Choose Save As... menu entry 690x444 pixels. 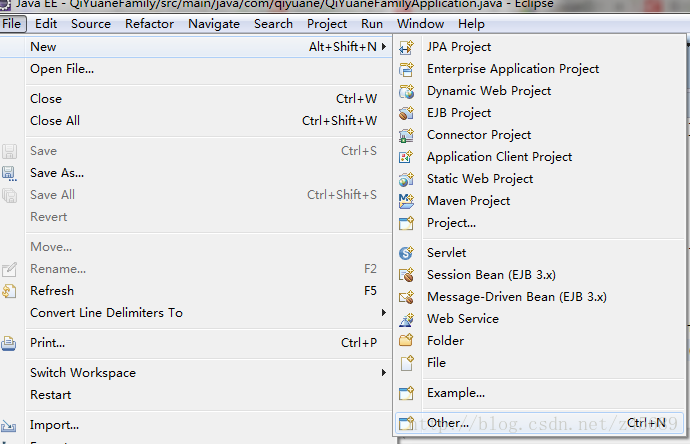tap(196, 172)
